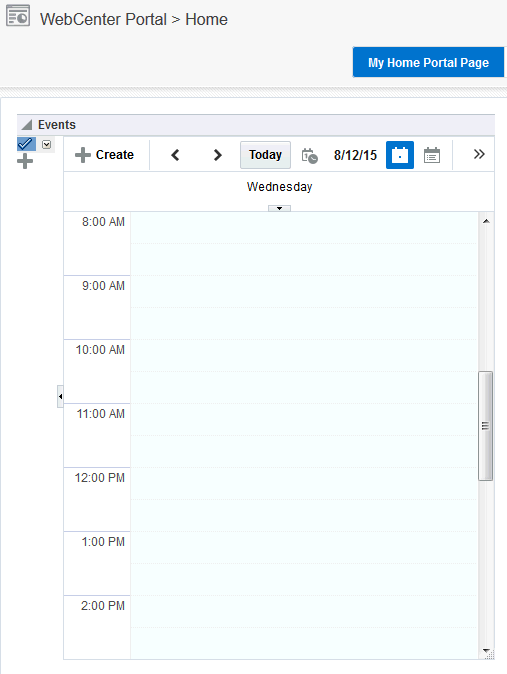This screenshot has height=674, width=507.
Task: Collapse the side pane splitter arrow
Action: [60, 396]
